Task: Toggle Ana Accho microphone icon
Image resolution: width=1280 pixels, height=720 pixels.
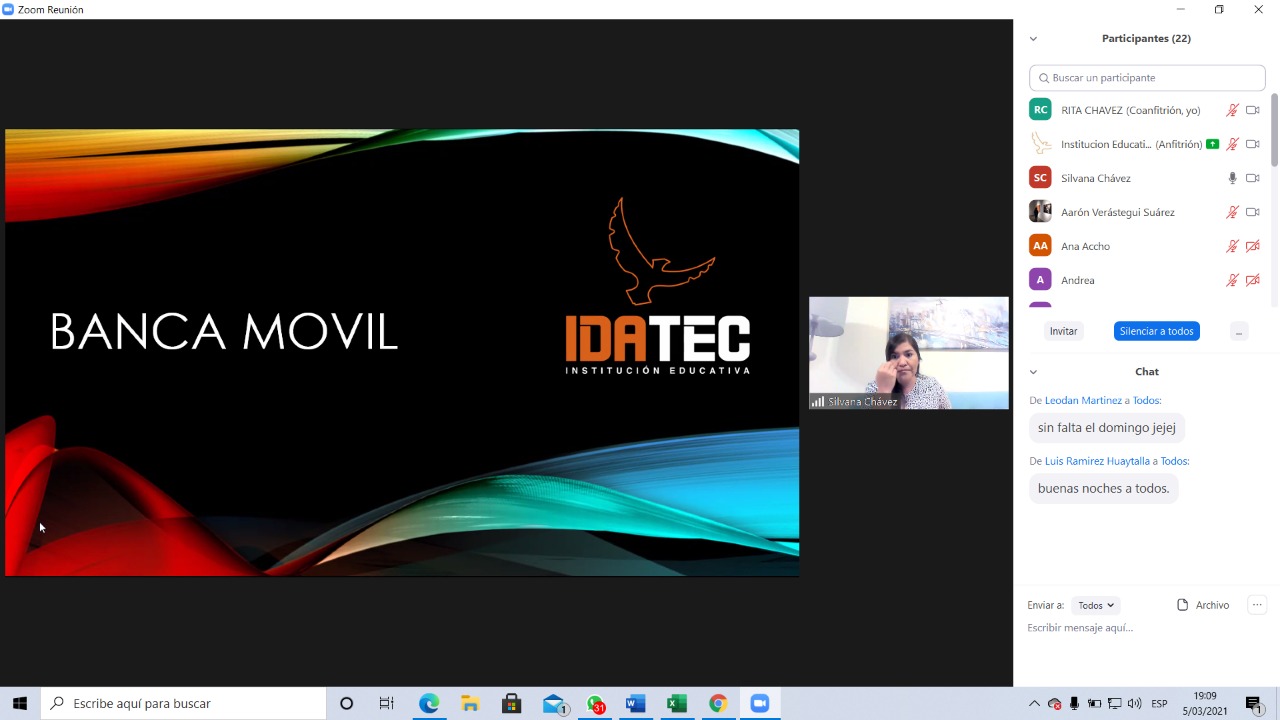Action: tap(1232, 246)
